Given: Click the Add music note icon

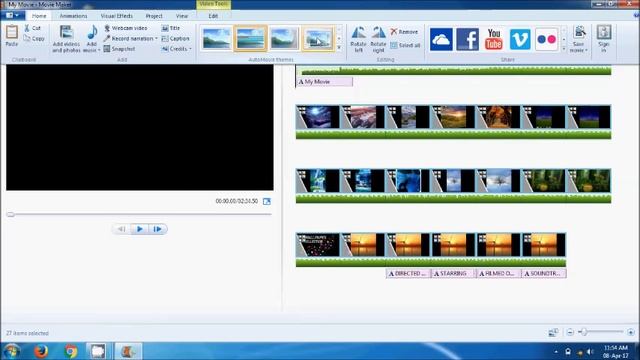Looking at the screenshot, I should [x=92, y=33].
